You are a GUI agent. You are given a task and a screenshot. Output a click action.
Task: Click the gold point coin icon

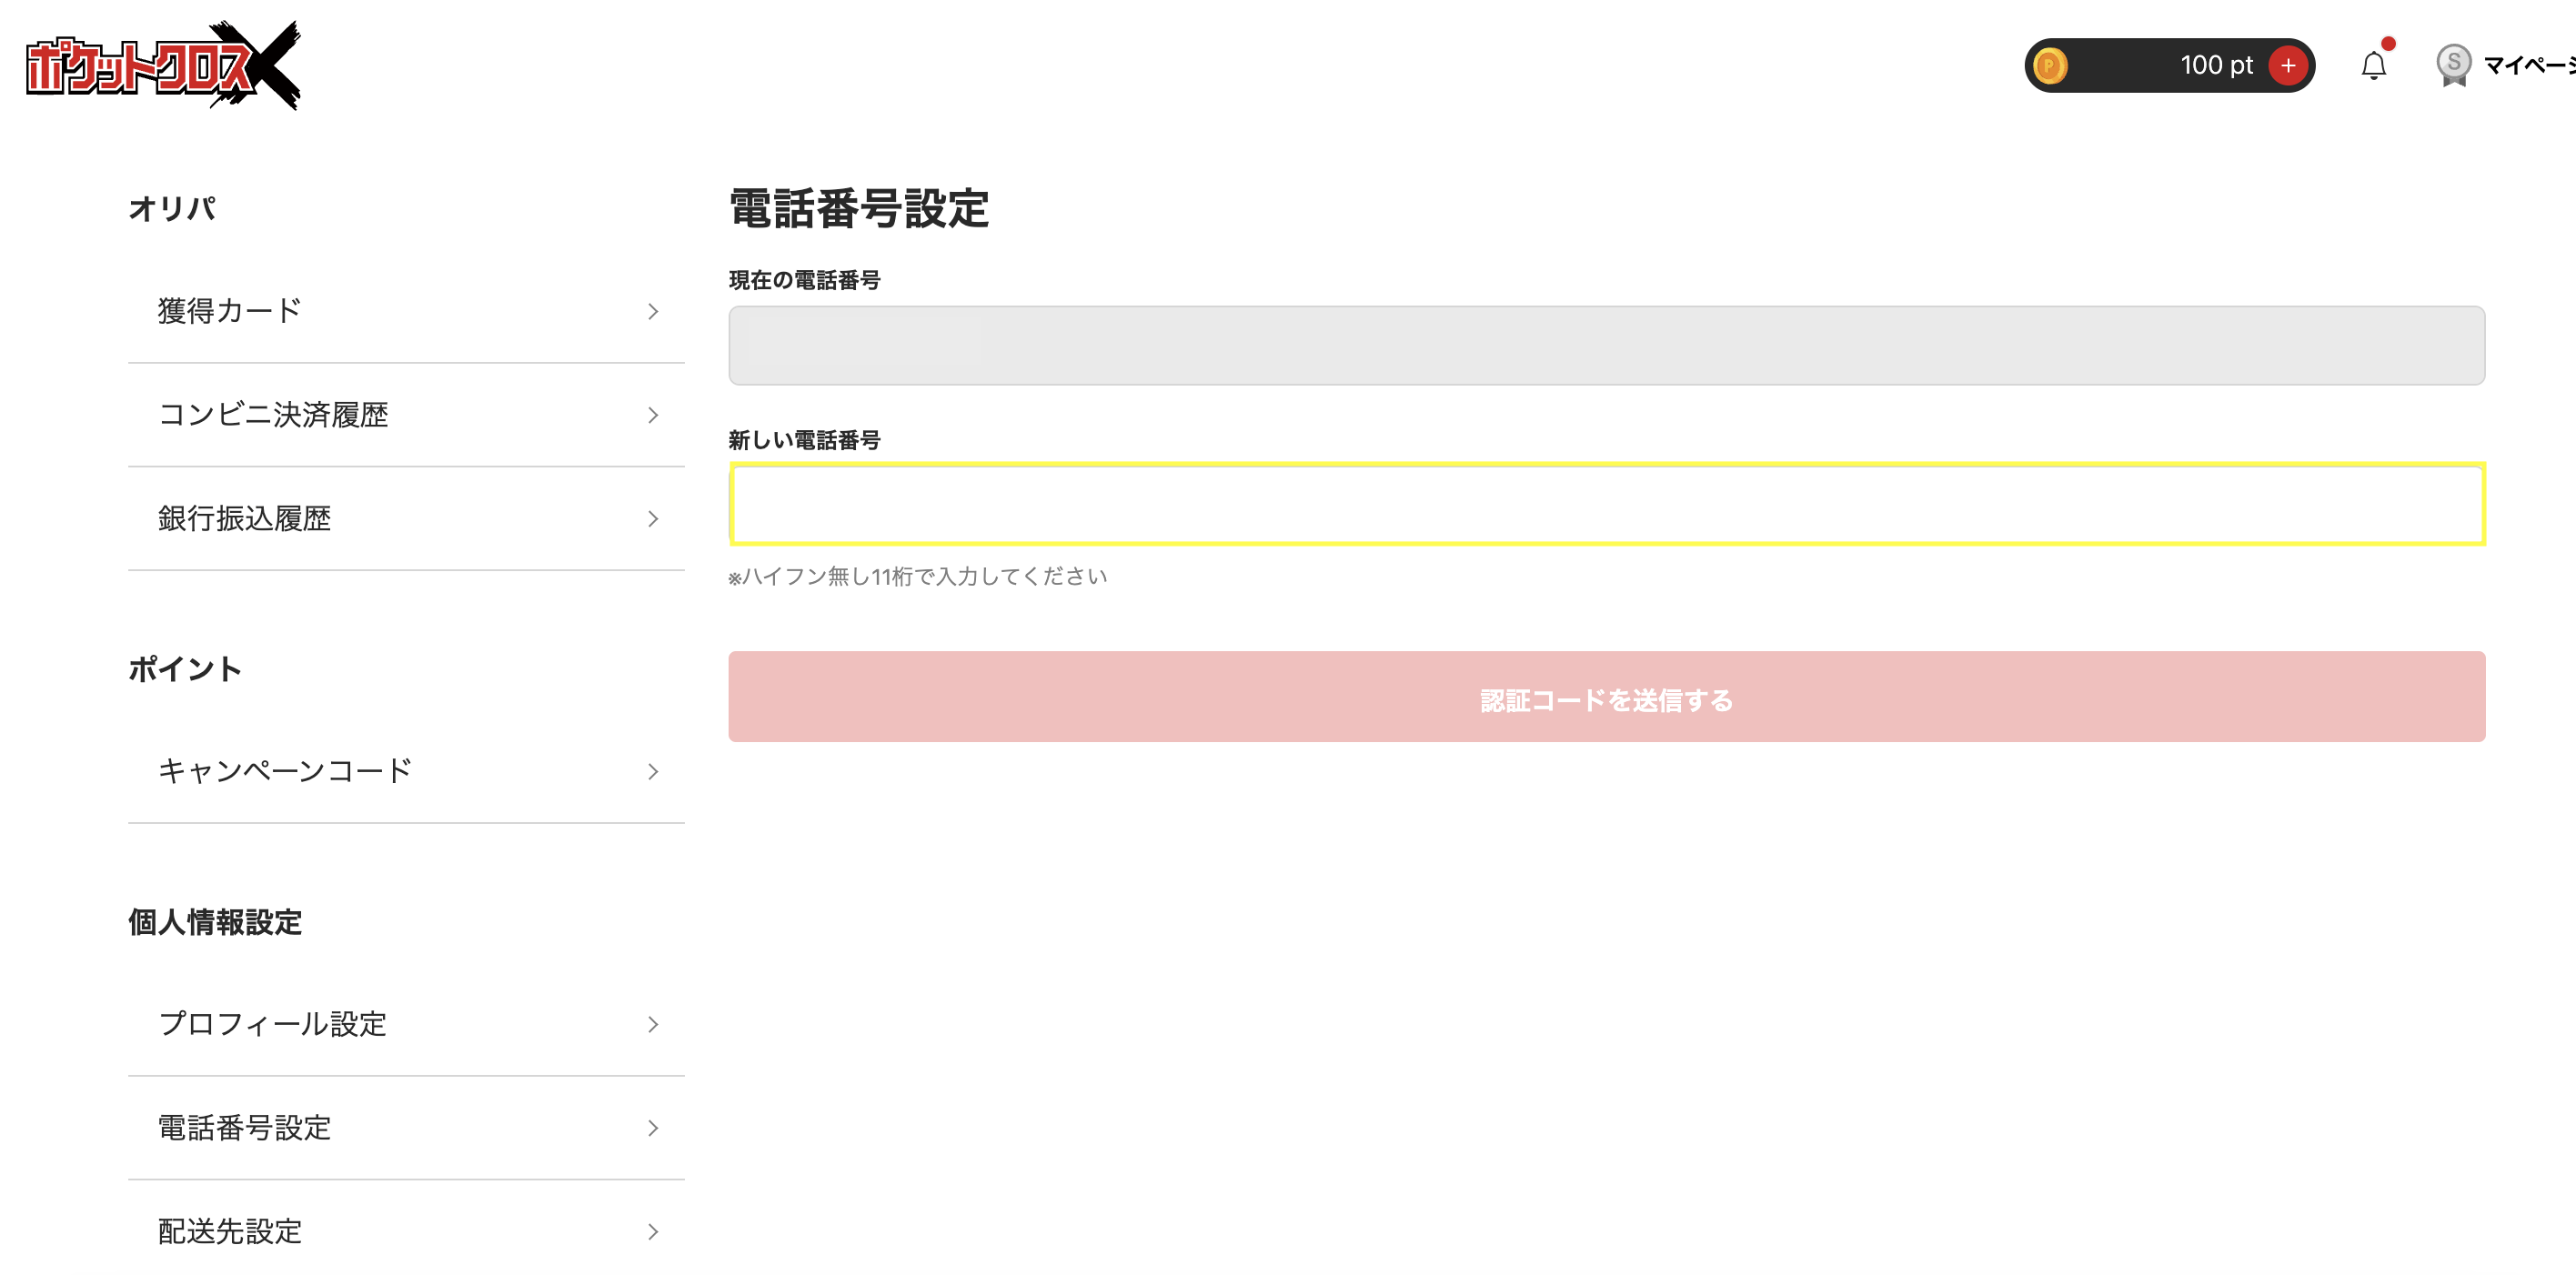[2049, 66]
